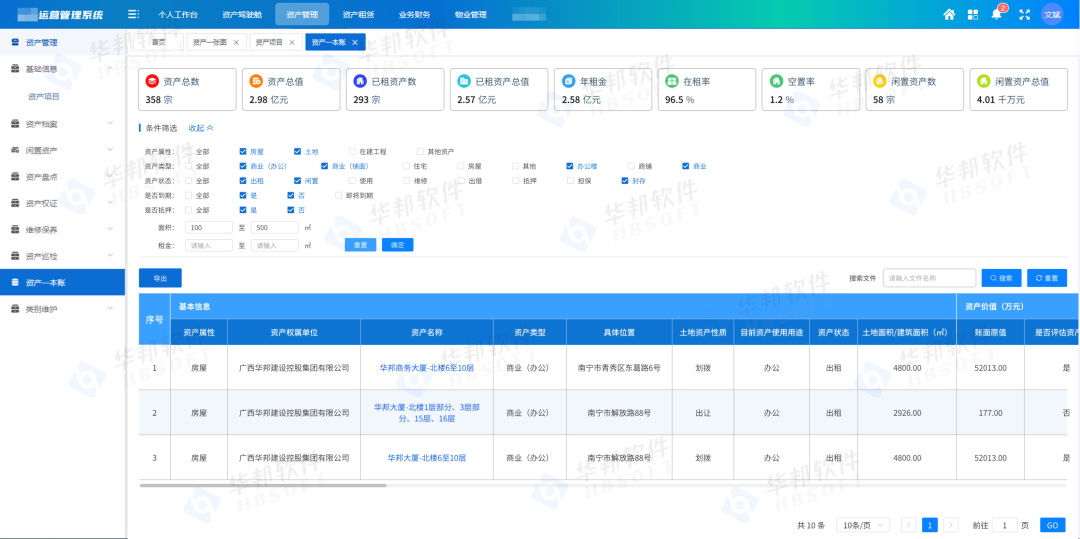The width and height of the screenshot is (1080, 539).
Task: Click the 导出 export button
Action: 160,278
